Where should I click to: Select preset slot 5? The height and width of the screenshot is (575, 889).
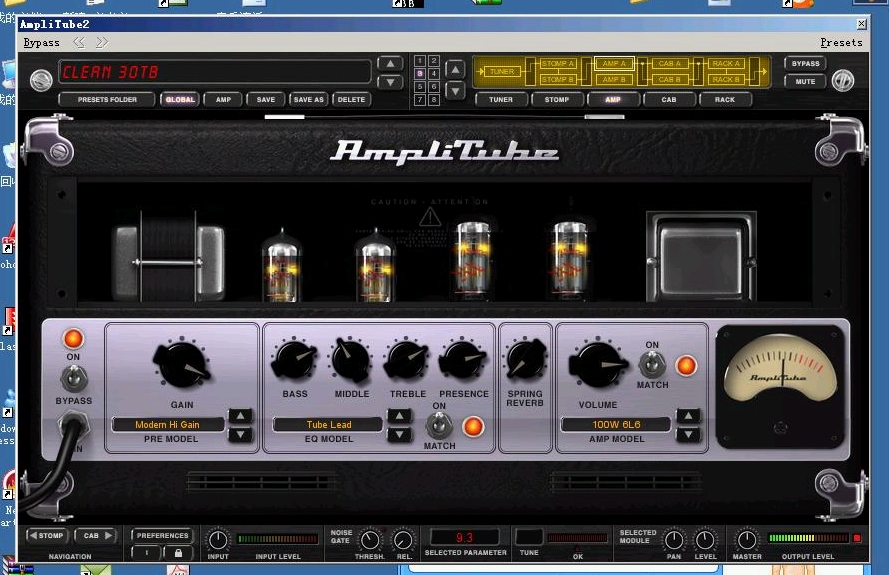point(420,87)
